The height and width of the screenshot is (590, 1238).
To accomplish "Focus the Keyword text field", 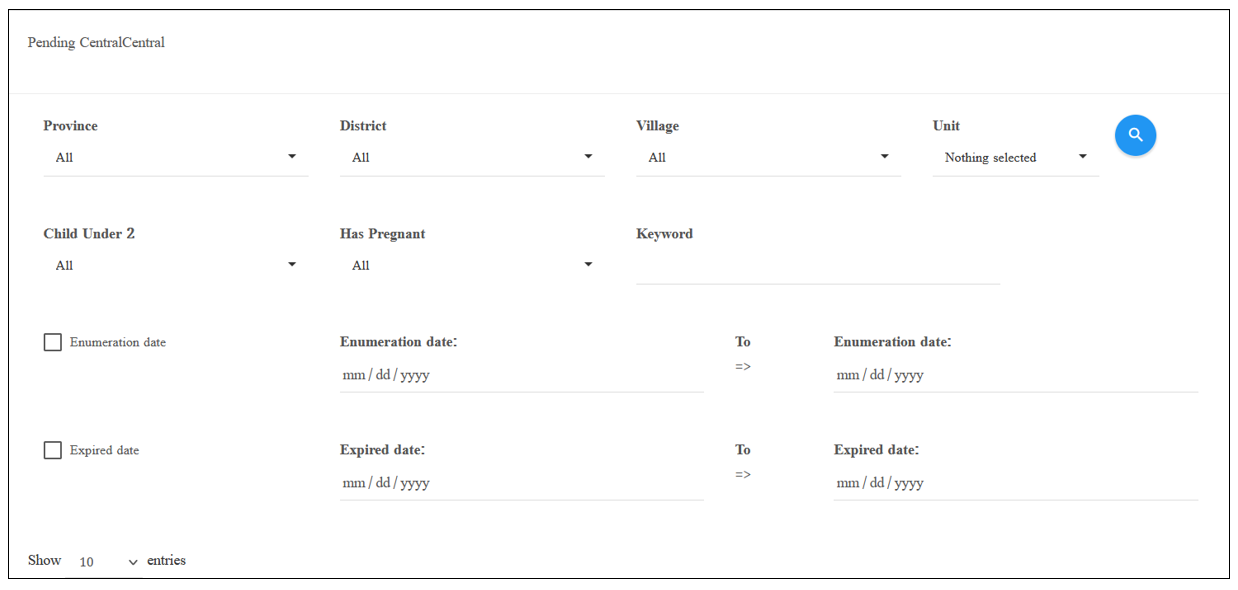I will pyautogui.click(x=818, y=266).
